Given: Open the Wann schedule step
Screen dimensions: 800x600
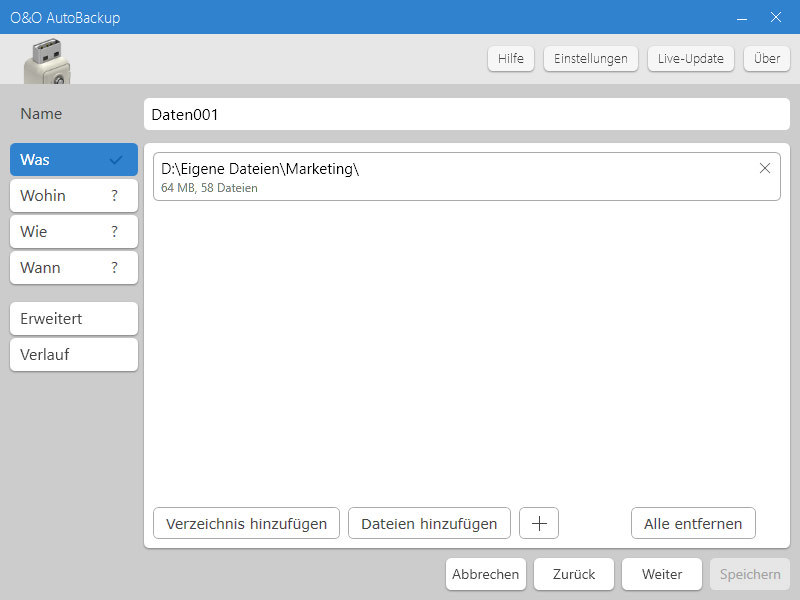Looking at the screenshot, I should (74, 268).
